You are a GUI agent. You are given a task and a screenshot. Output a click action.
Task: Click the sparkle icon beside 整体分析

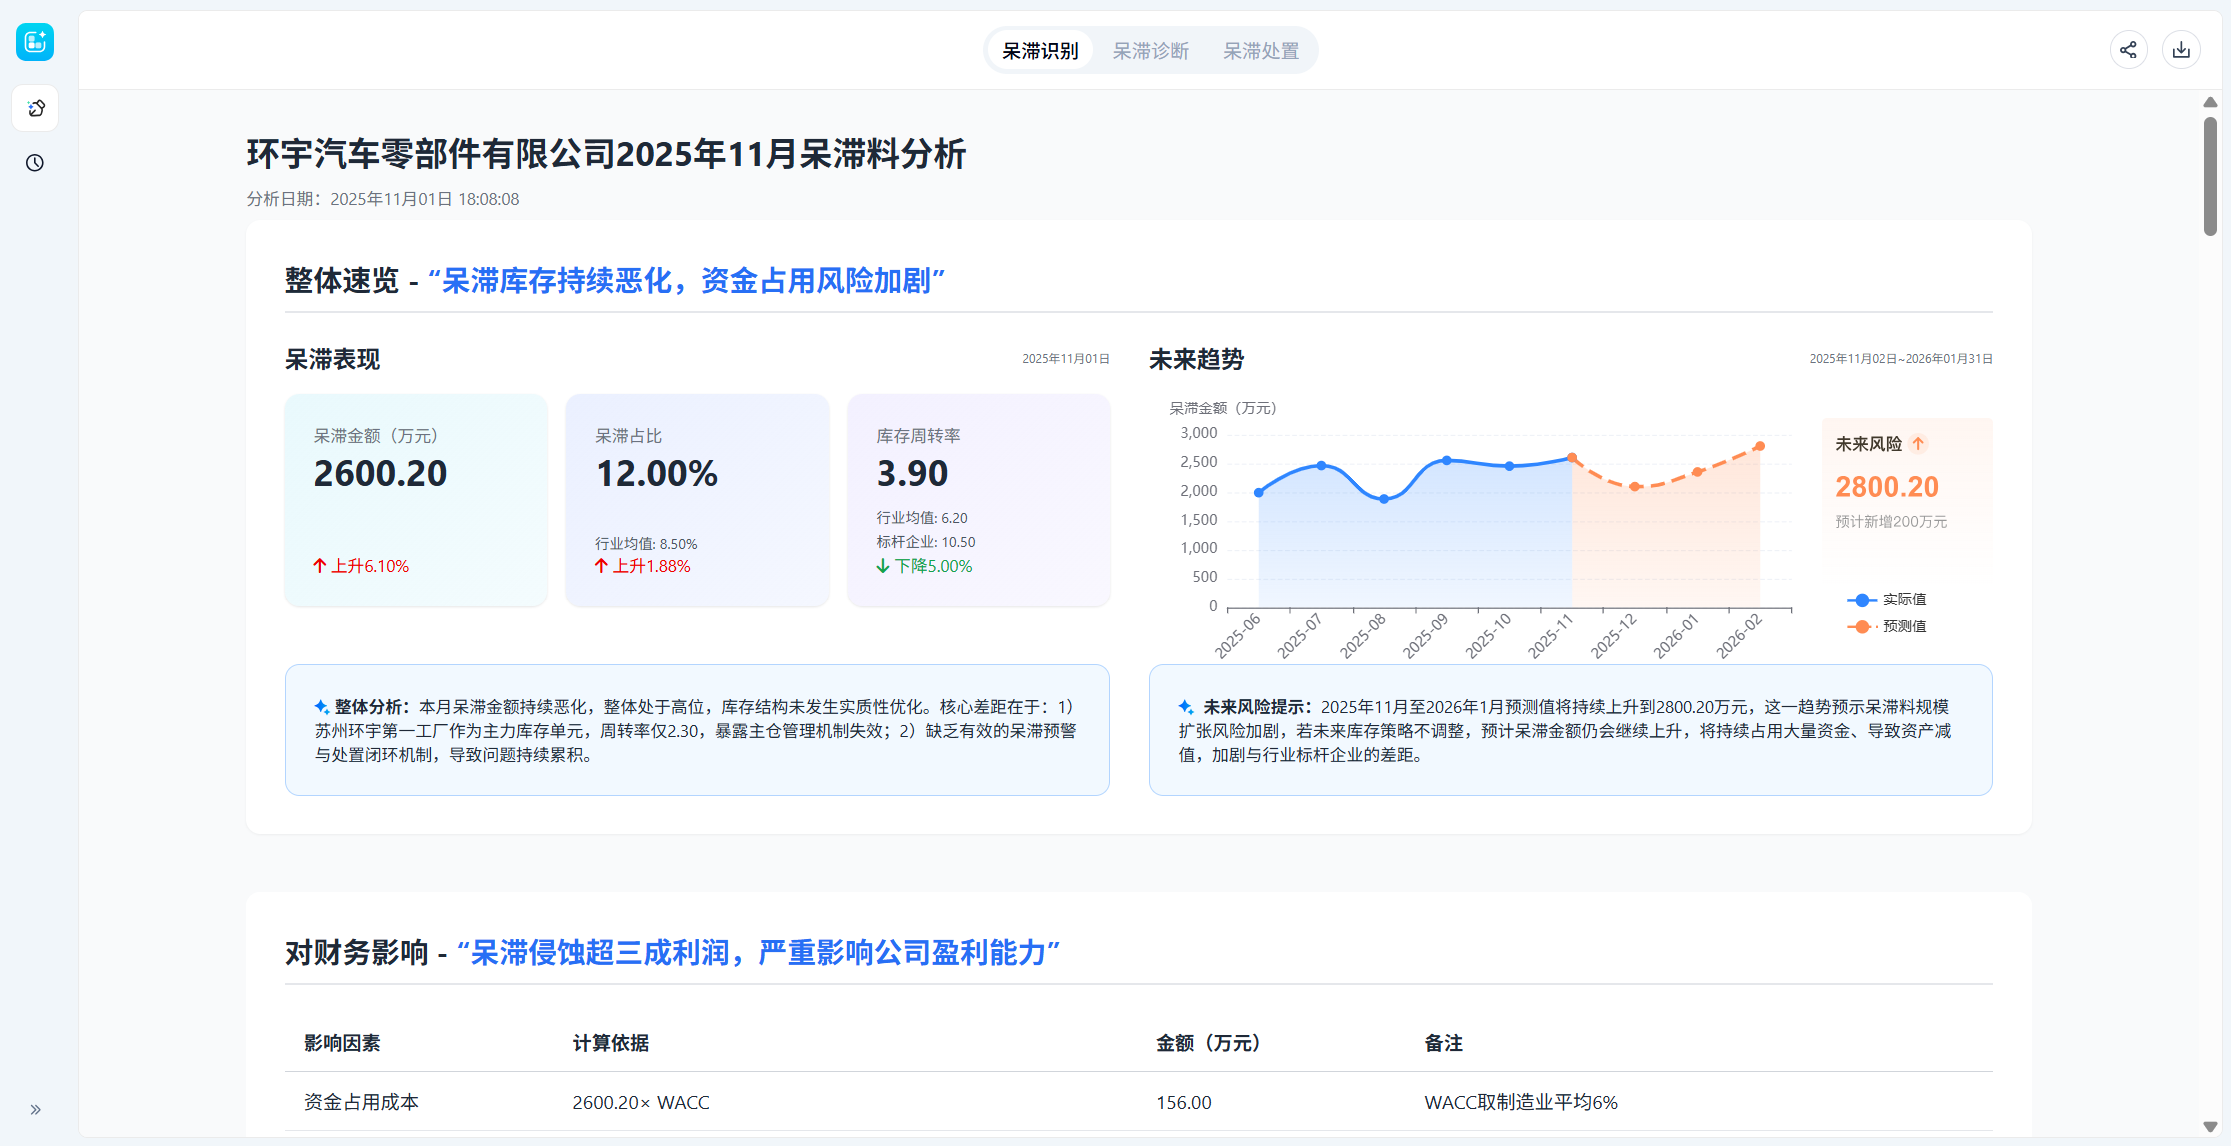click(322, 707)
